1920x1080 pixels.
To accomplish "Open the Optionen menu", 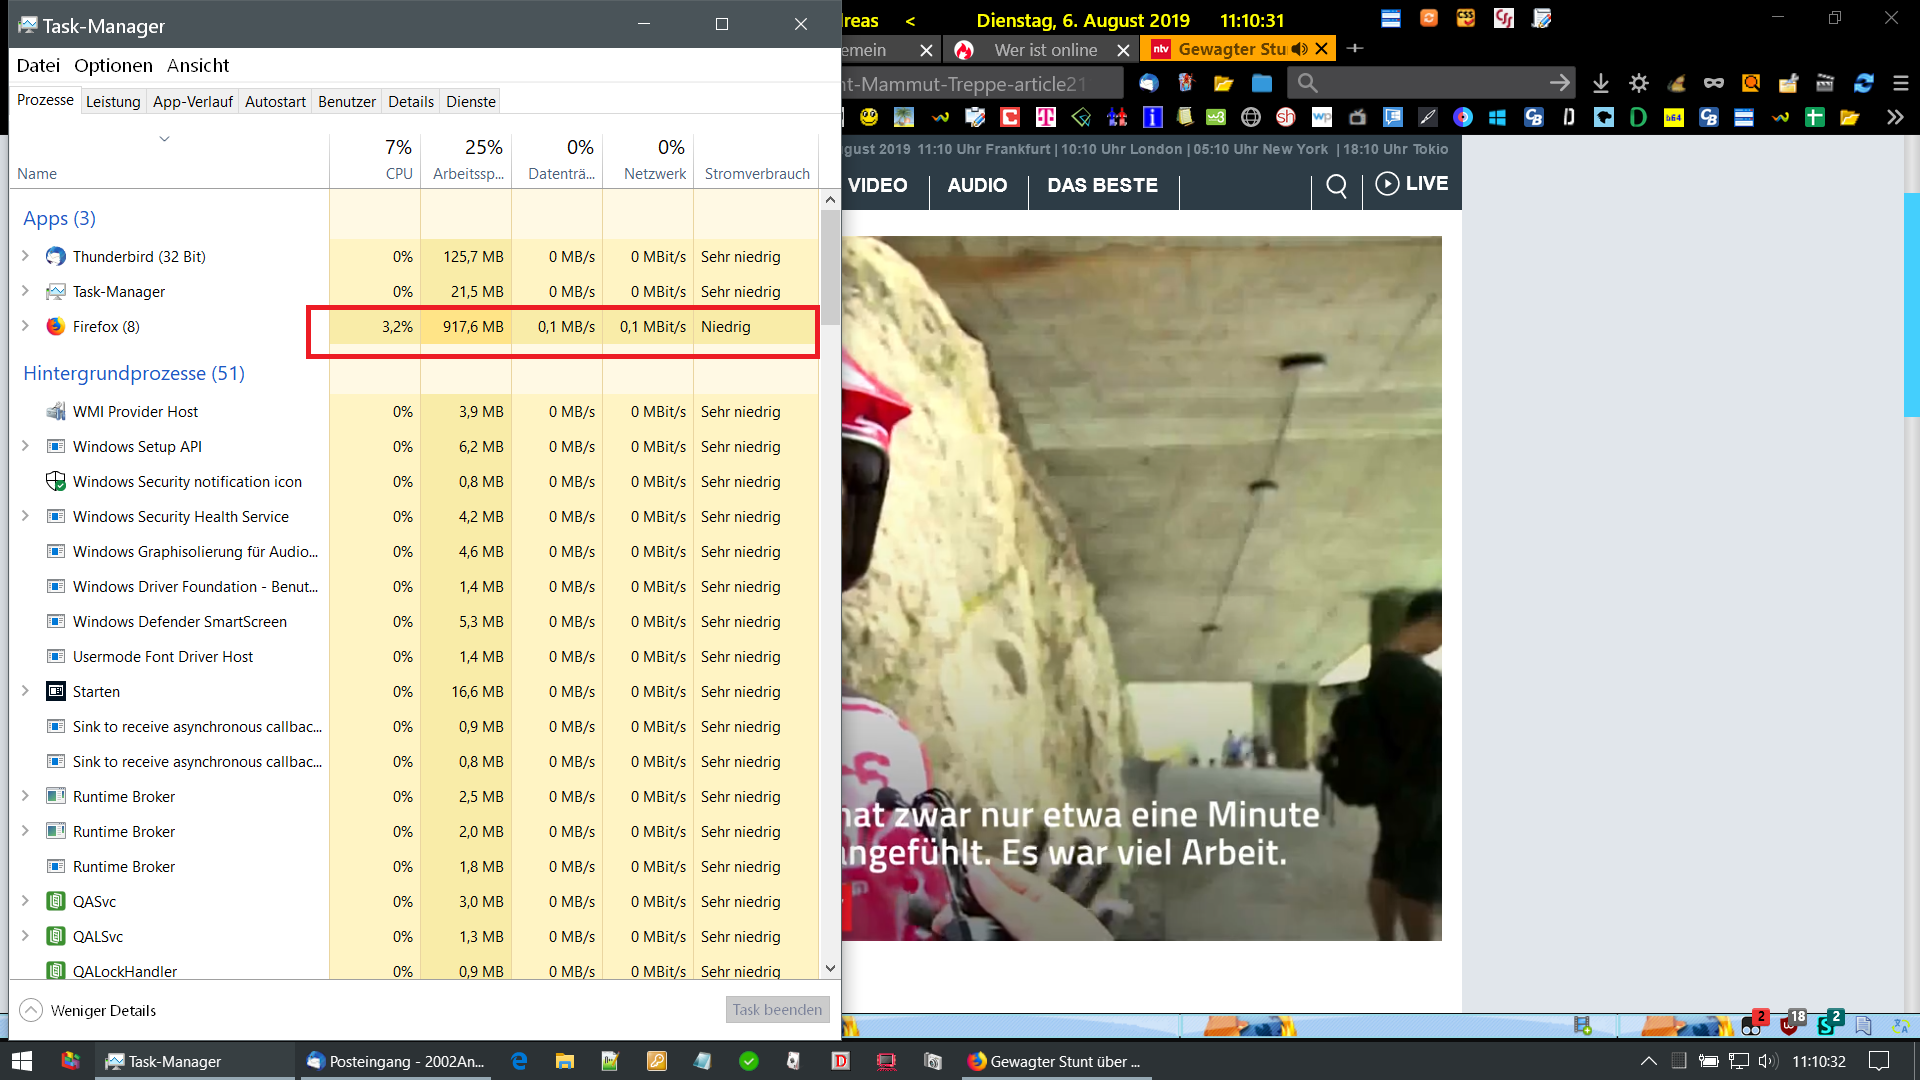I will point(113,66).
